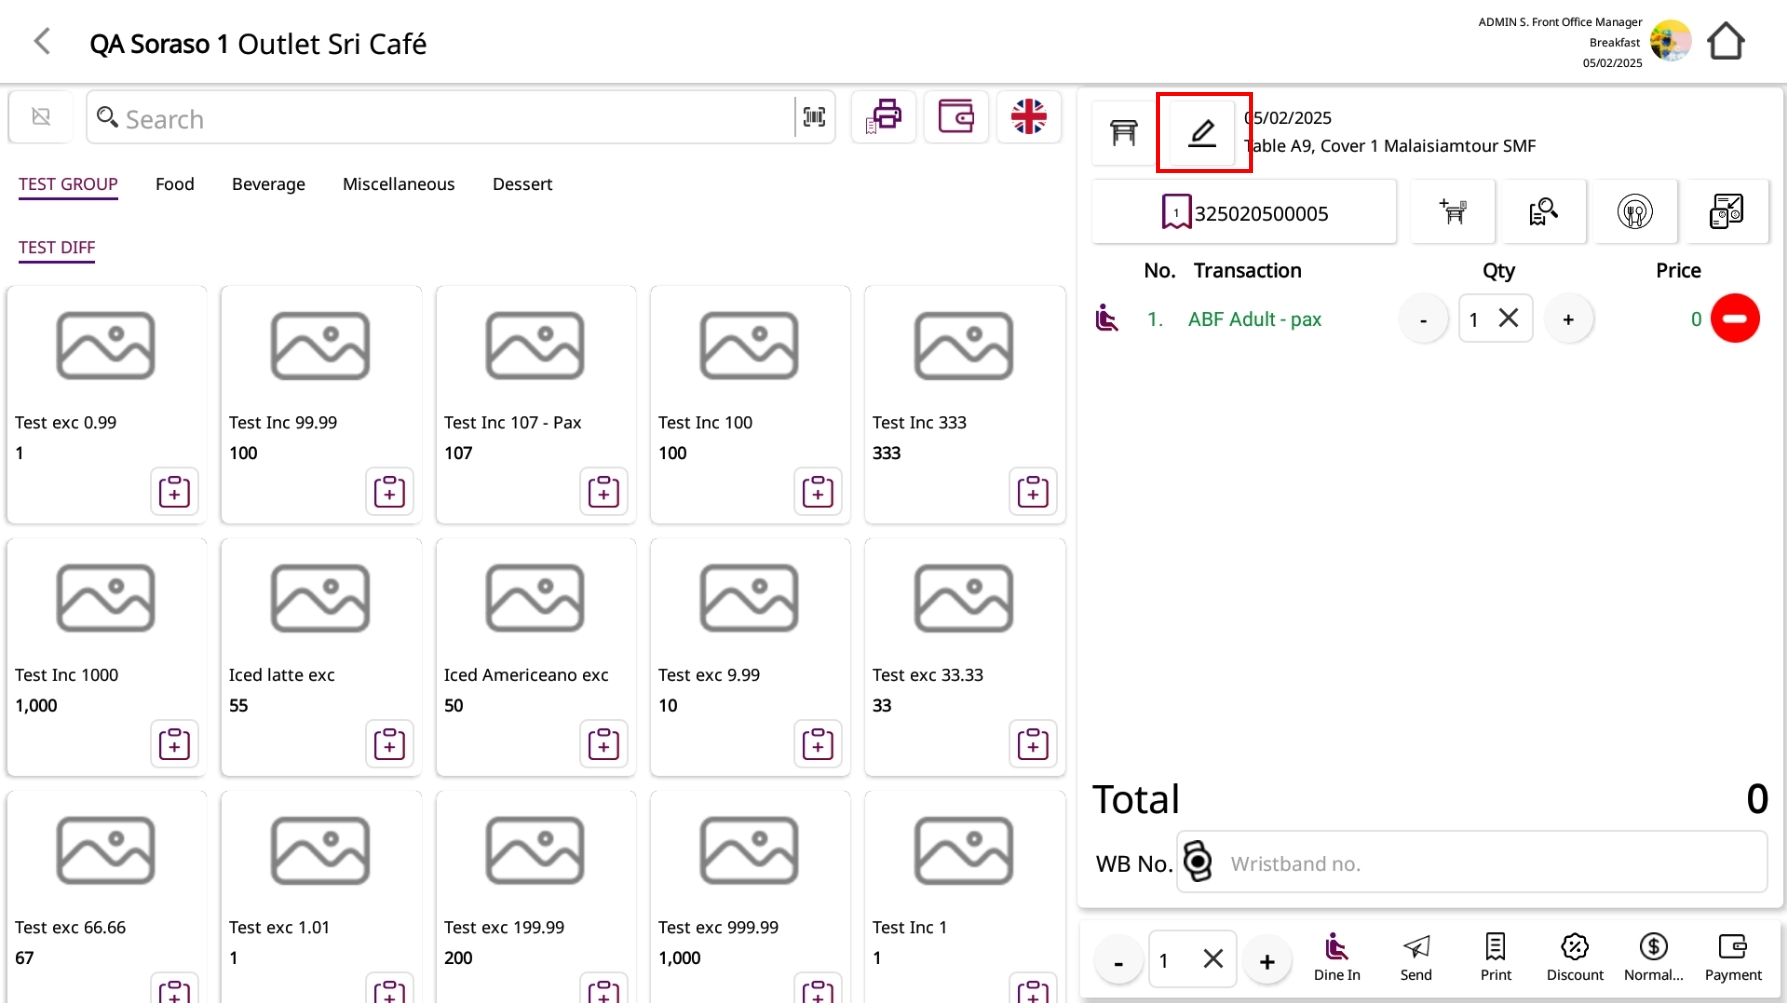
Task: Increase ABF Adult quantity with plus button
Action: coord(1568,320)
